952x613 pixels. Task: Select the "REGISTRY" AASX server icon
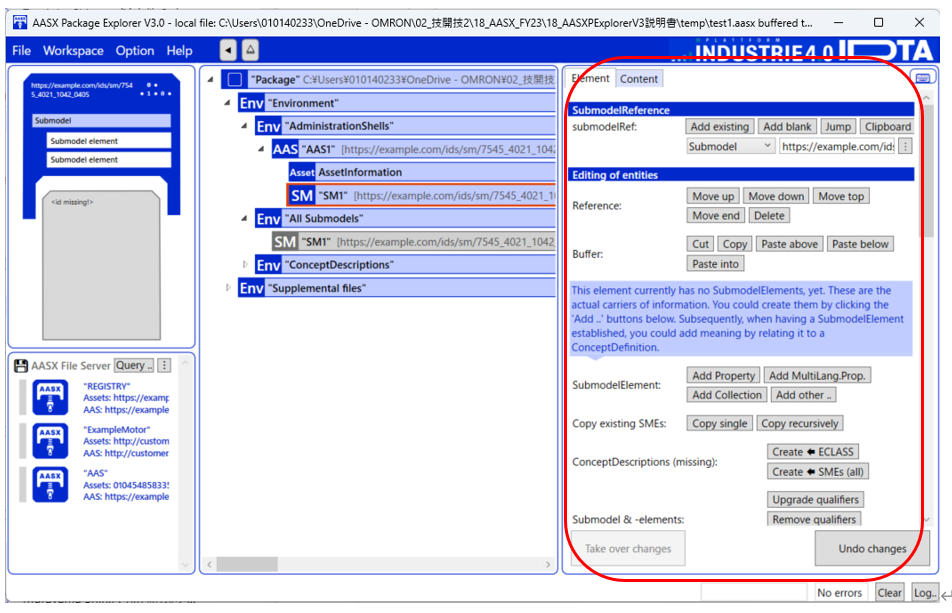pyautogui.click(x=50, y=397)
